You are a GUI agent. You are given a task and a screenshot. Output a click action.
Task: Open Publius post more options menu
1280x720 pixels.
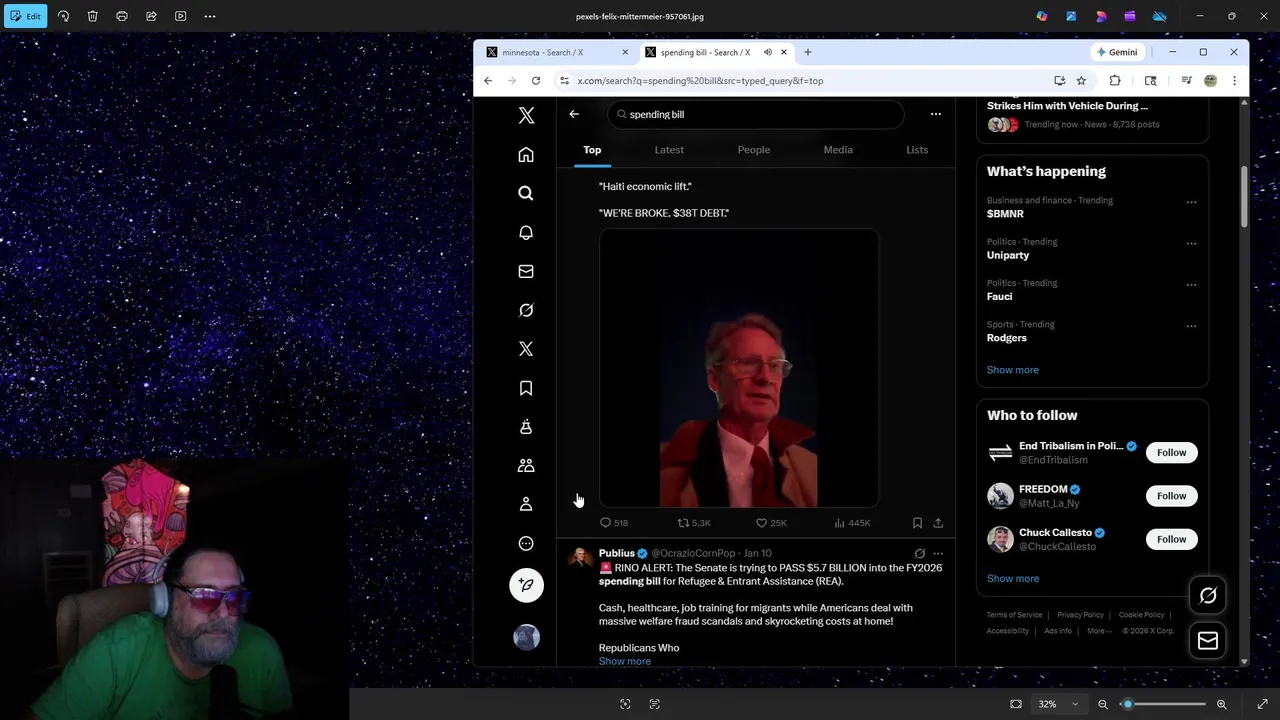pyautogui.click(x=938, y=553)
